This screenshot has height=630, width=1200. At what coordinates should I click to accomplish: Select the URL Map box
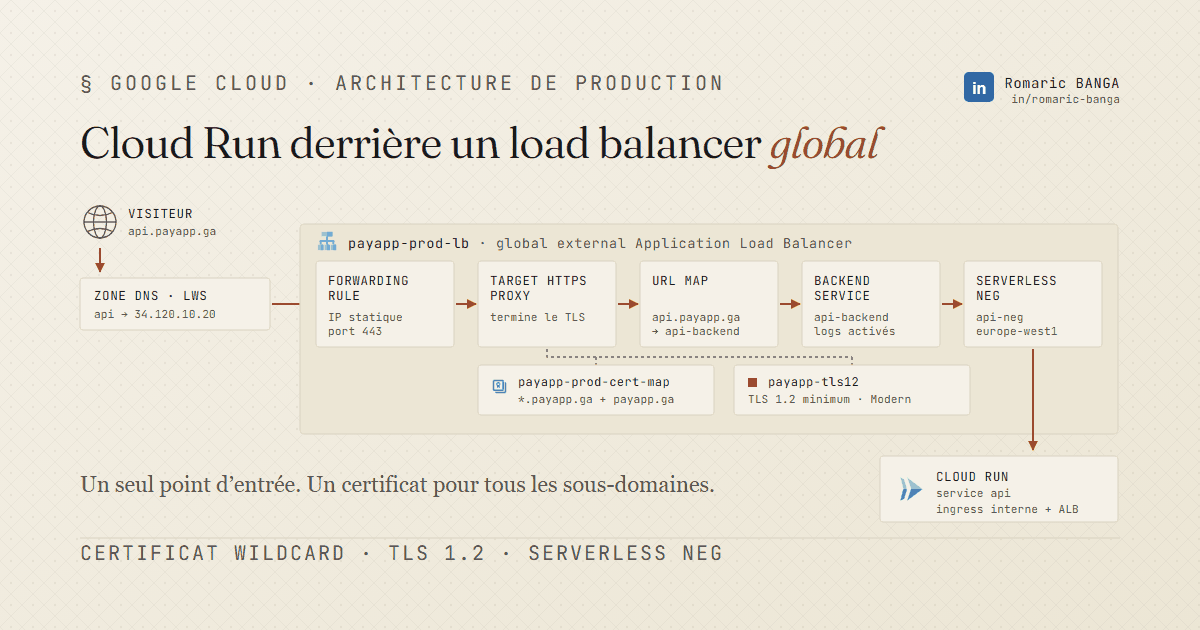point(709,304)
